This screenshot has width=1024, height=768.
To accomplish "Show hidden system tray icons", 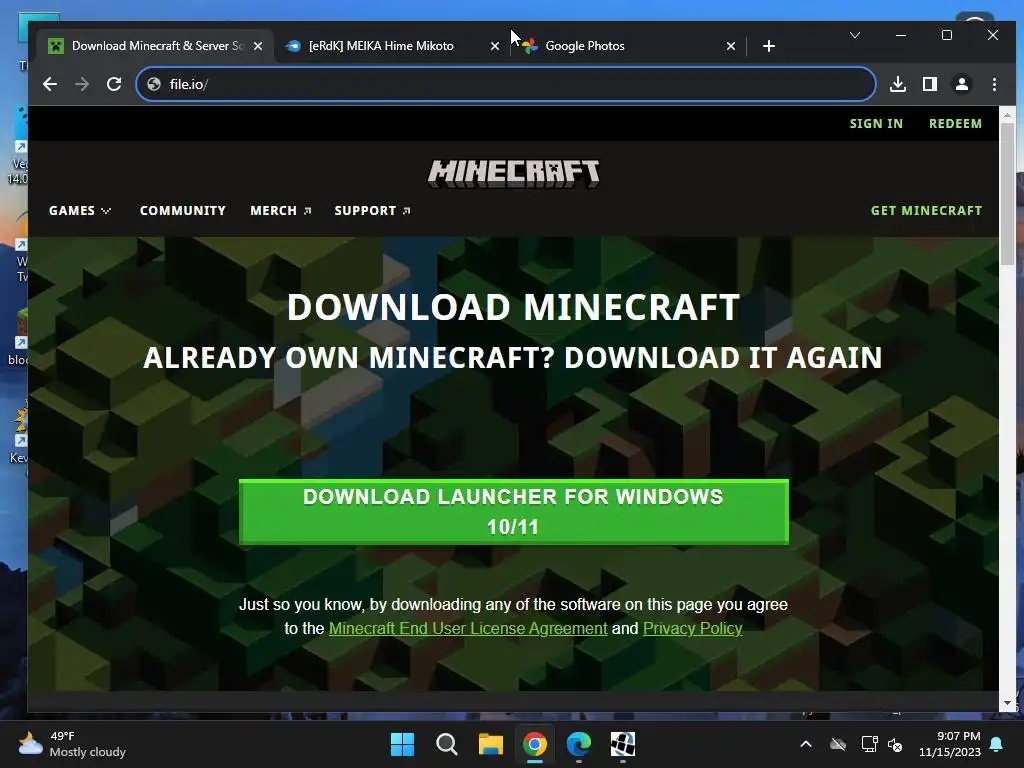I will (x=806, y=744).
